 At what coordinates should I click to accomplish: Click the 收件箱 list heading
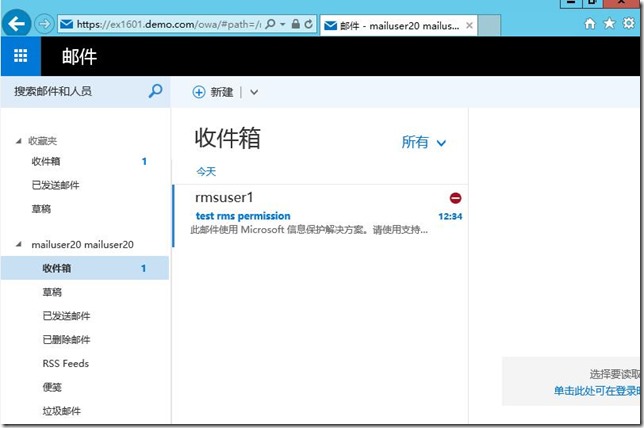[228, 138]
